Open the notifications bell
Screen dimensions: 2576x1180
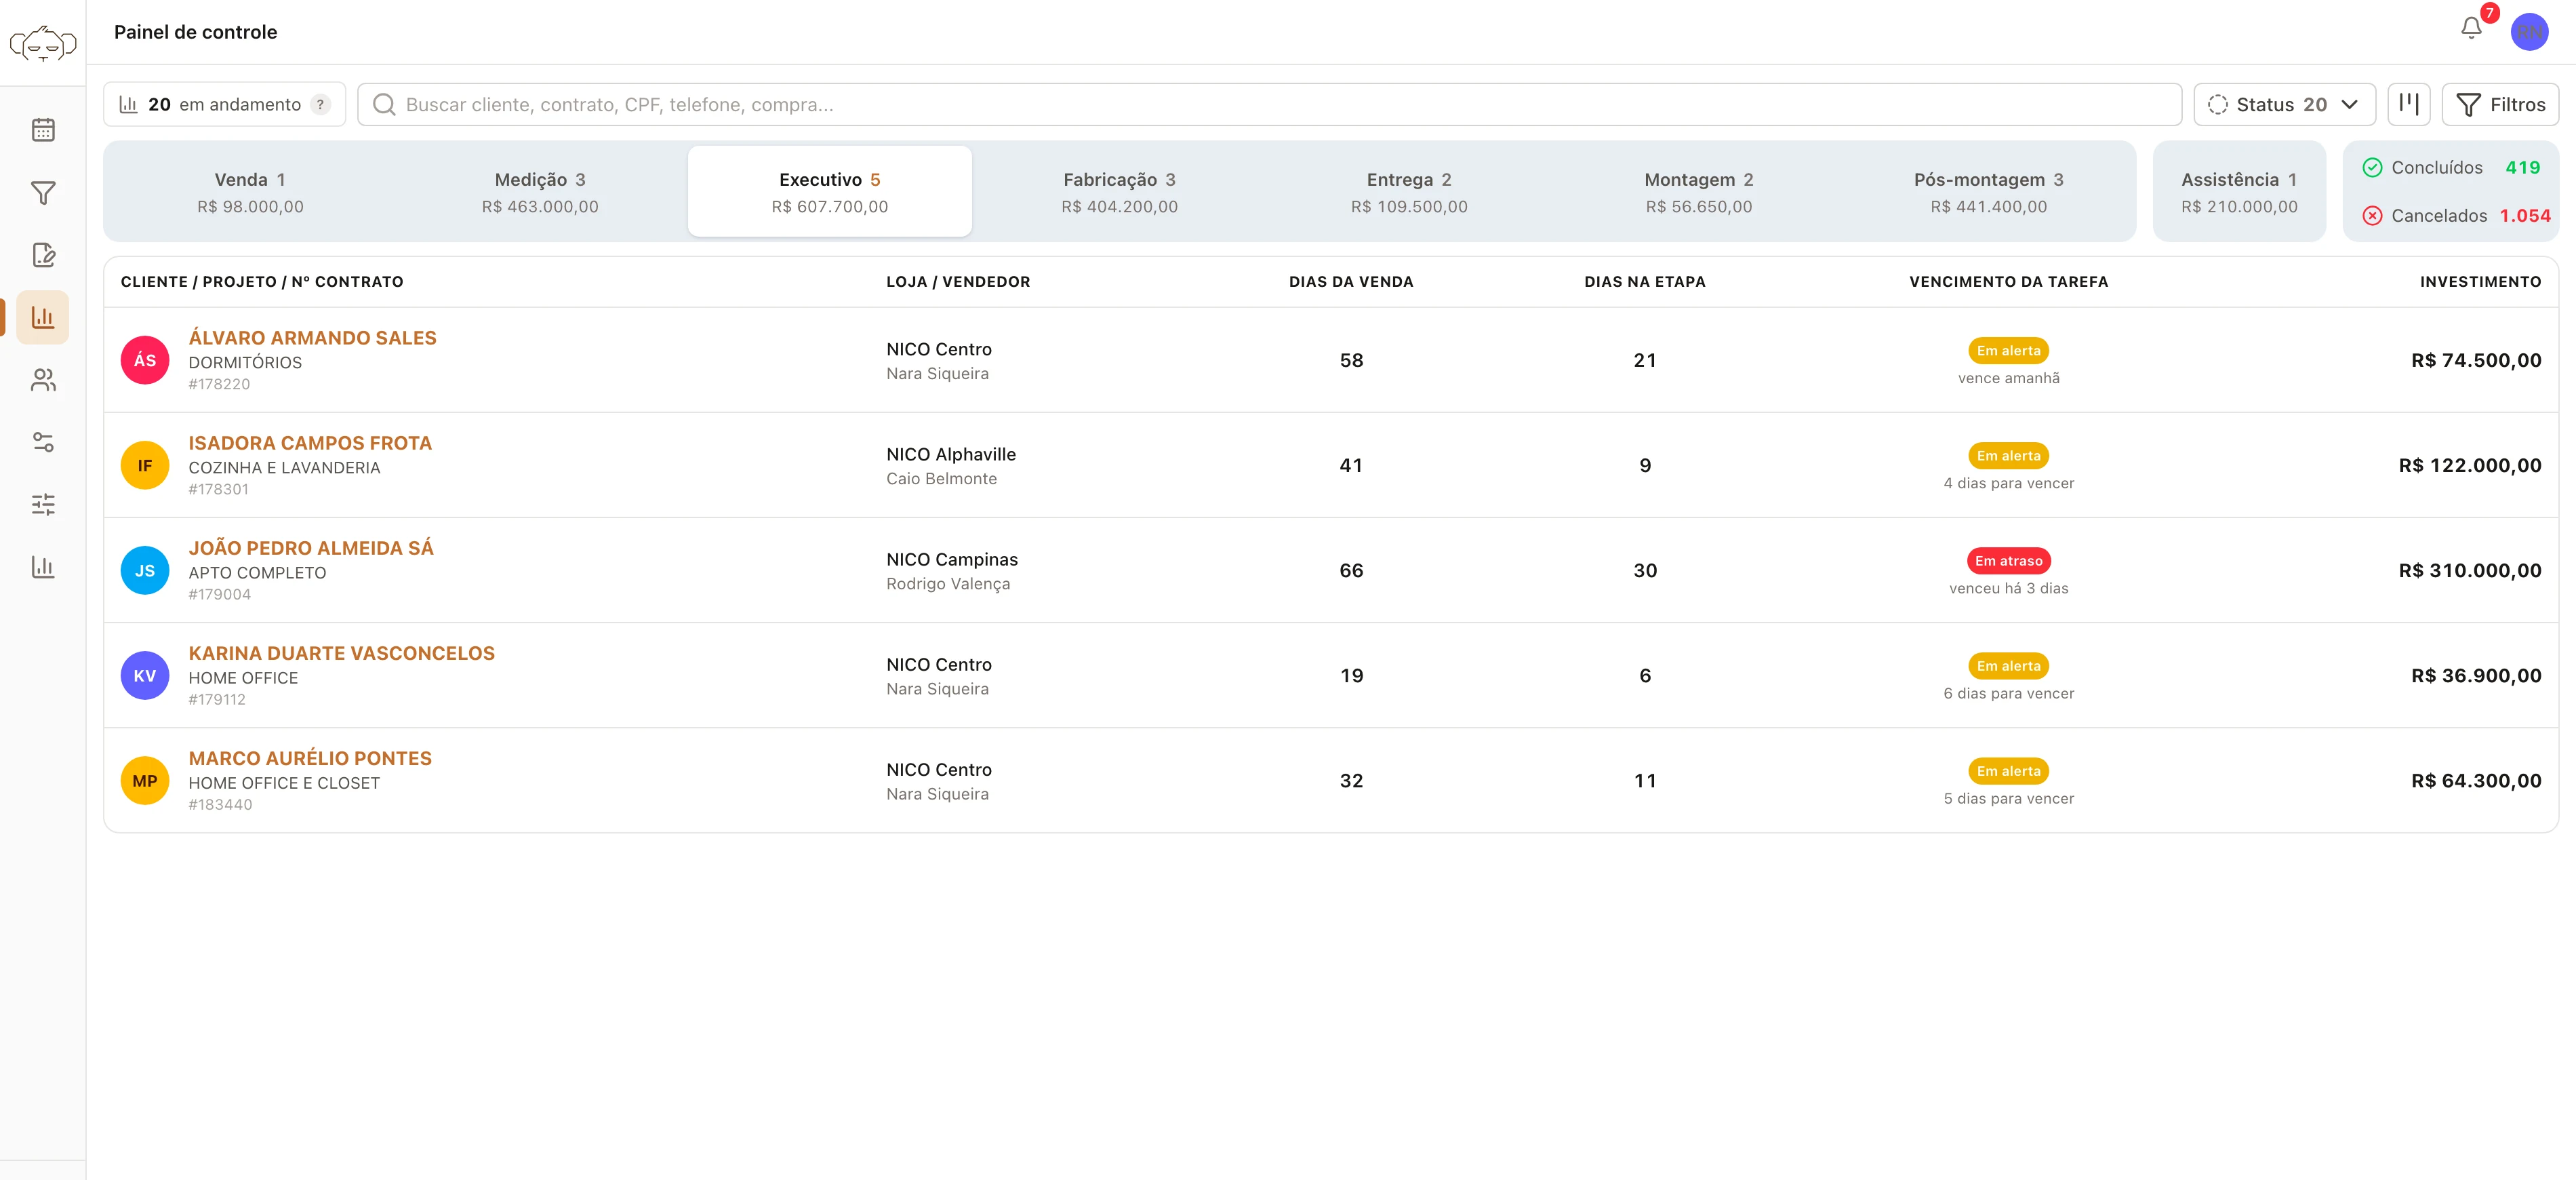pos(2471,29)
